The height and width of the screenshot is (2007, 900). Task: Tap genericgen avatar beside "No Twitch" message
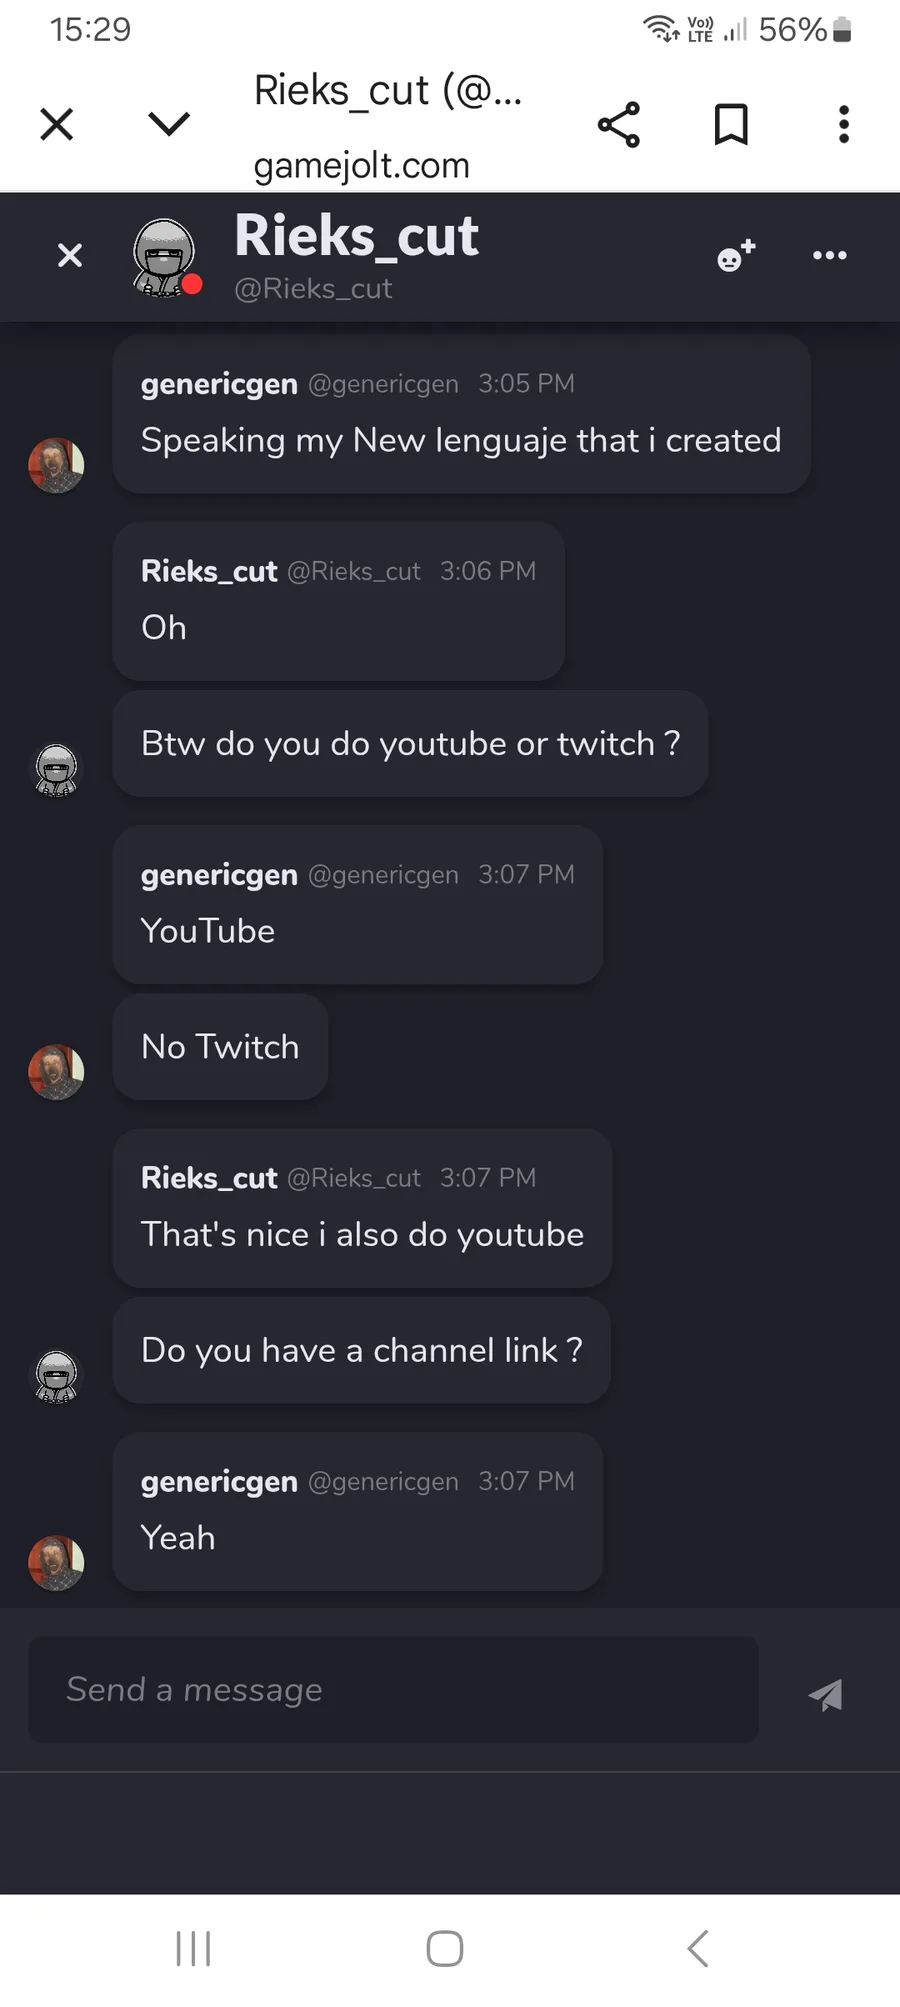(x=56, y=1072)
